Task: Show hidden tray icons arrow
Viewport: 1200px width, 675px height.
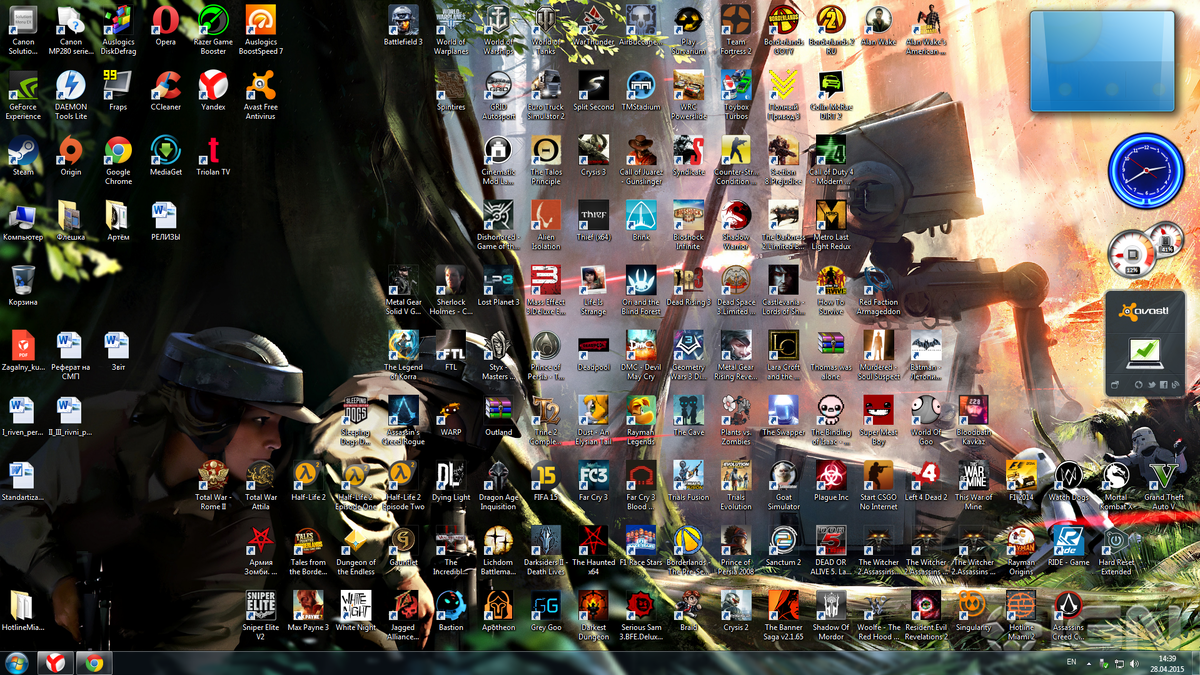Action: (x=1091, y=663)
